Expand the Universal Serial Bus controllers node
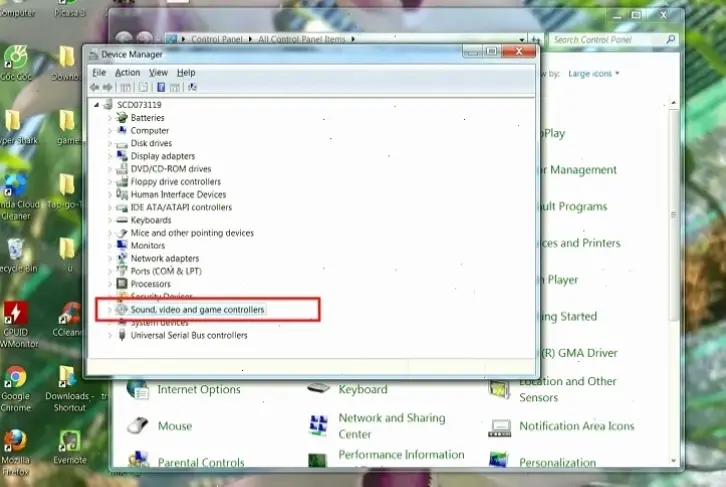Screen dimensions: 726x487 click(110, 336)
